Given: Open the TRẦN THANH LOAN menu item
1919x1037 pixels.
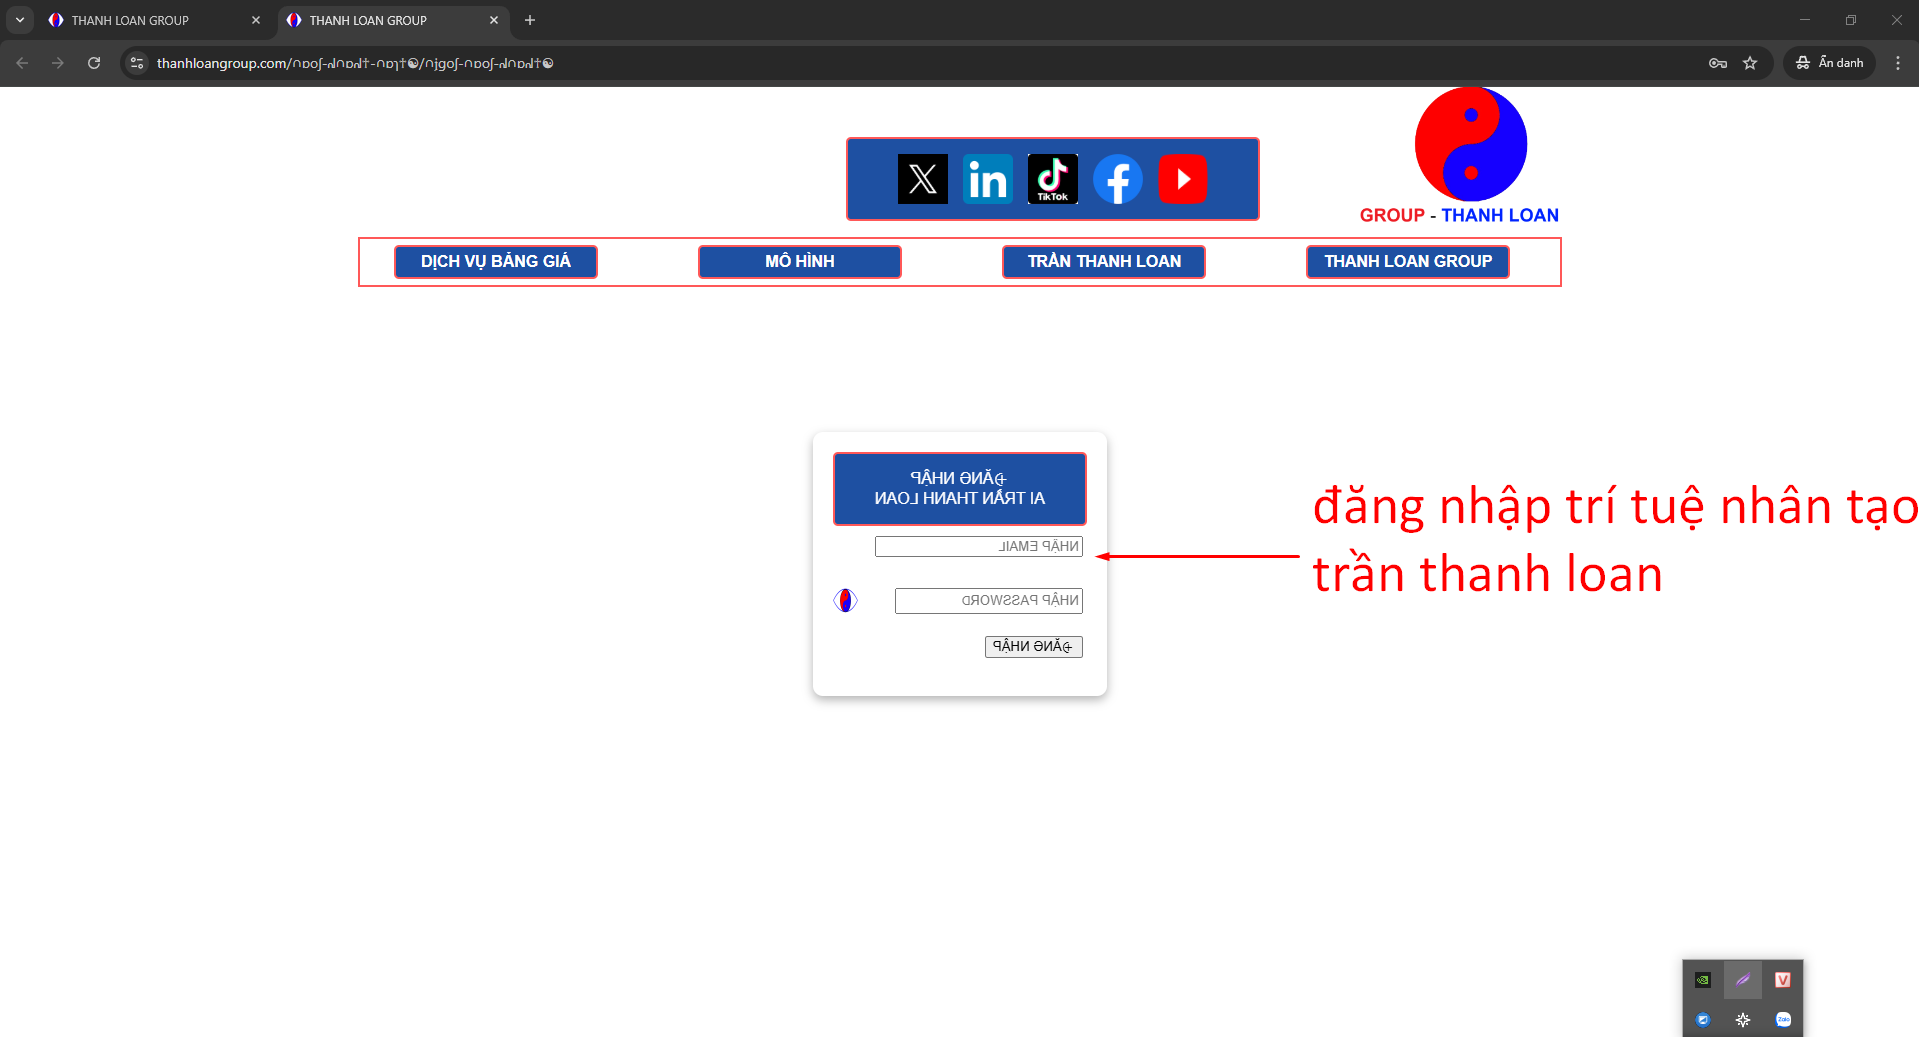Looking at the screenshot, I should pyautogui.click(x=1104, y=261).
